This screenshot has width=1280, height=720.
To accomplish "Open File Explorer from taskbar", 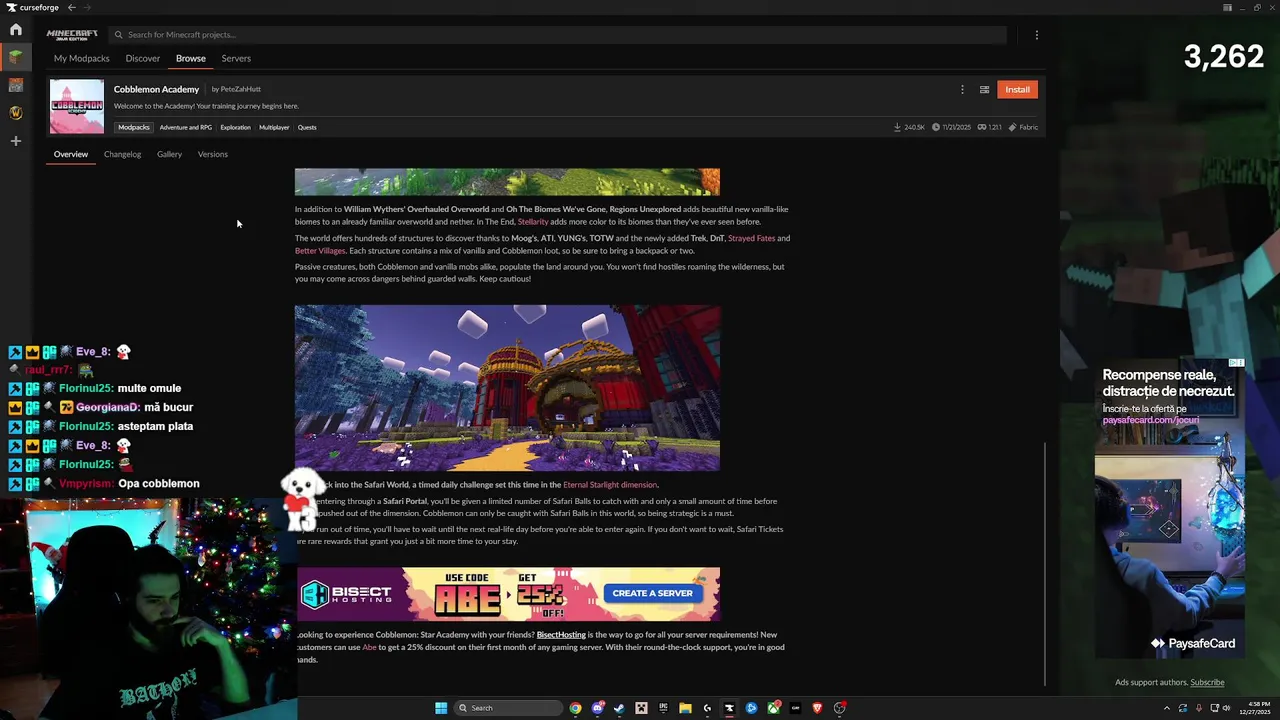I will click(685, 708).
